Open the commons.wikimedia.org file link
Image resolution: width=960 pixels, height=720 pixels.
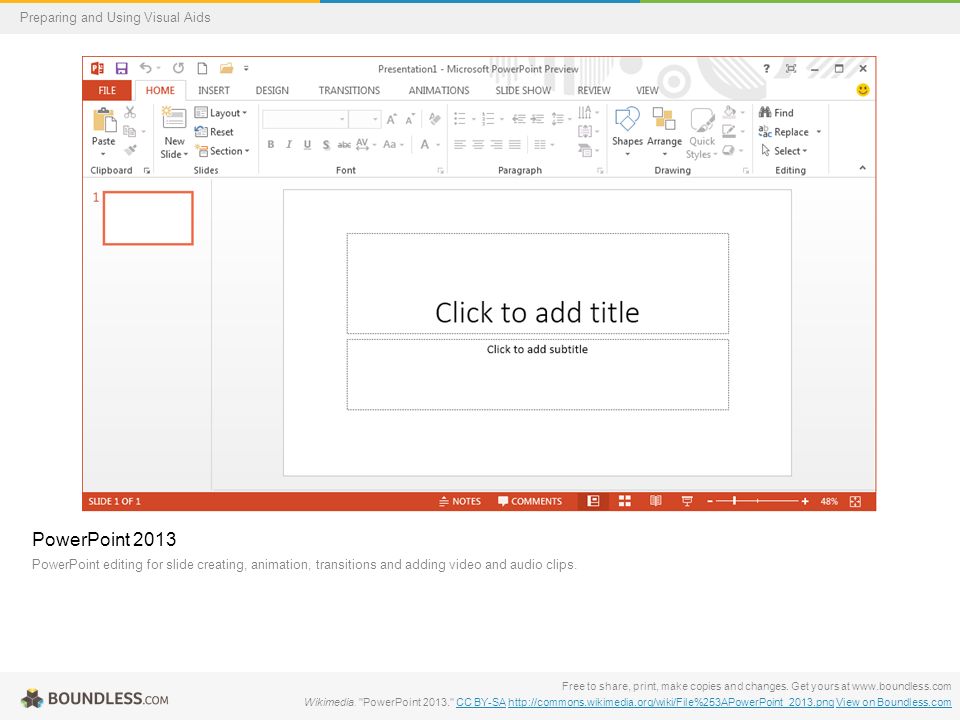pyautogui.click(x=671, y=702)
